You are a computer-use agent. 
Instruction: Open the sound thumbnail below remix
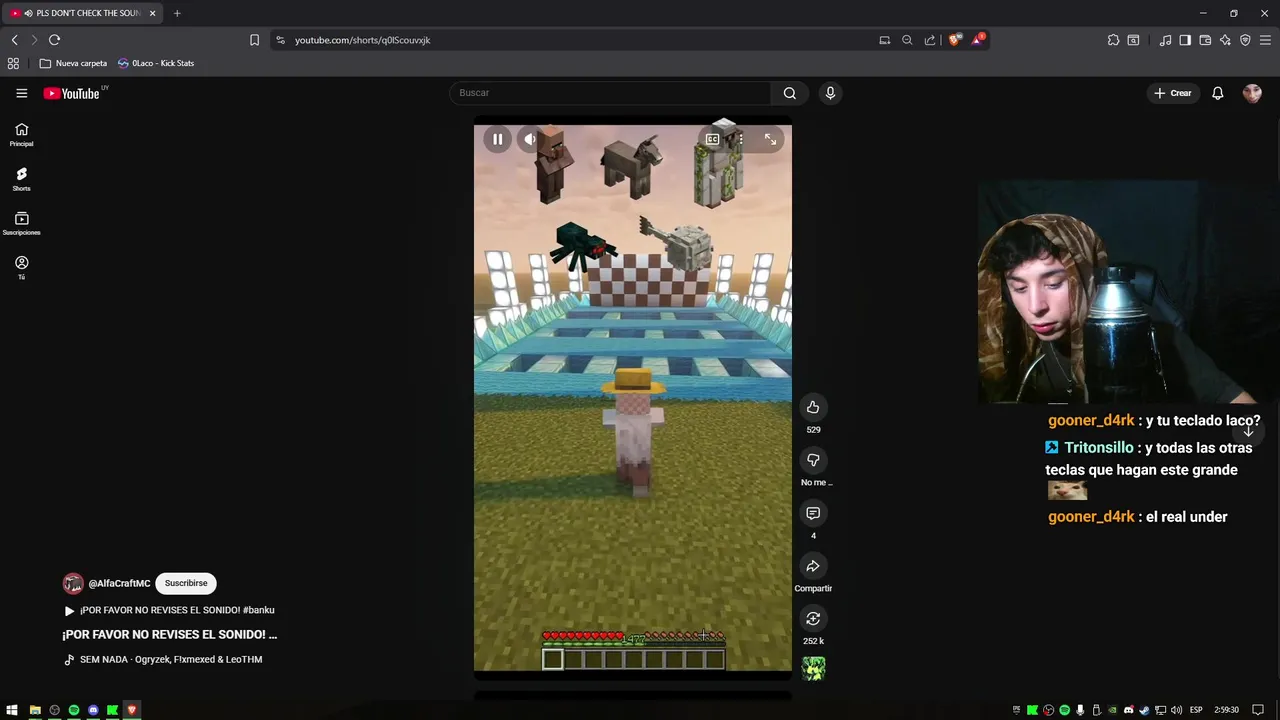tap(813, 669)
